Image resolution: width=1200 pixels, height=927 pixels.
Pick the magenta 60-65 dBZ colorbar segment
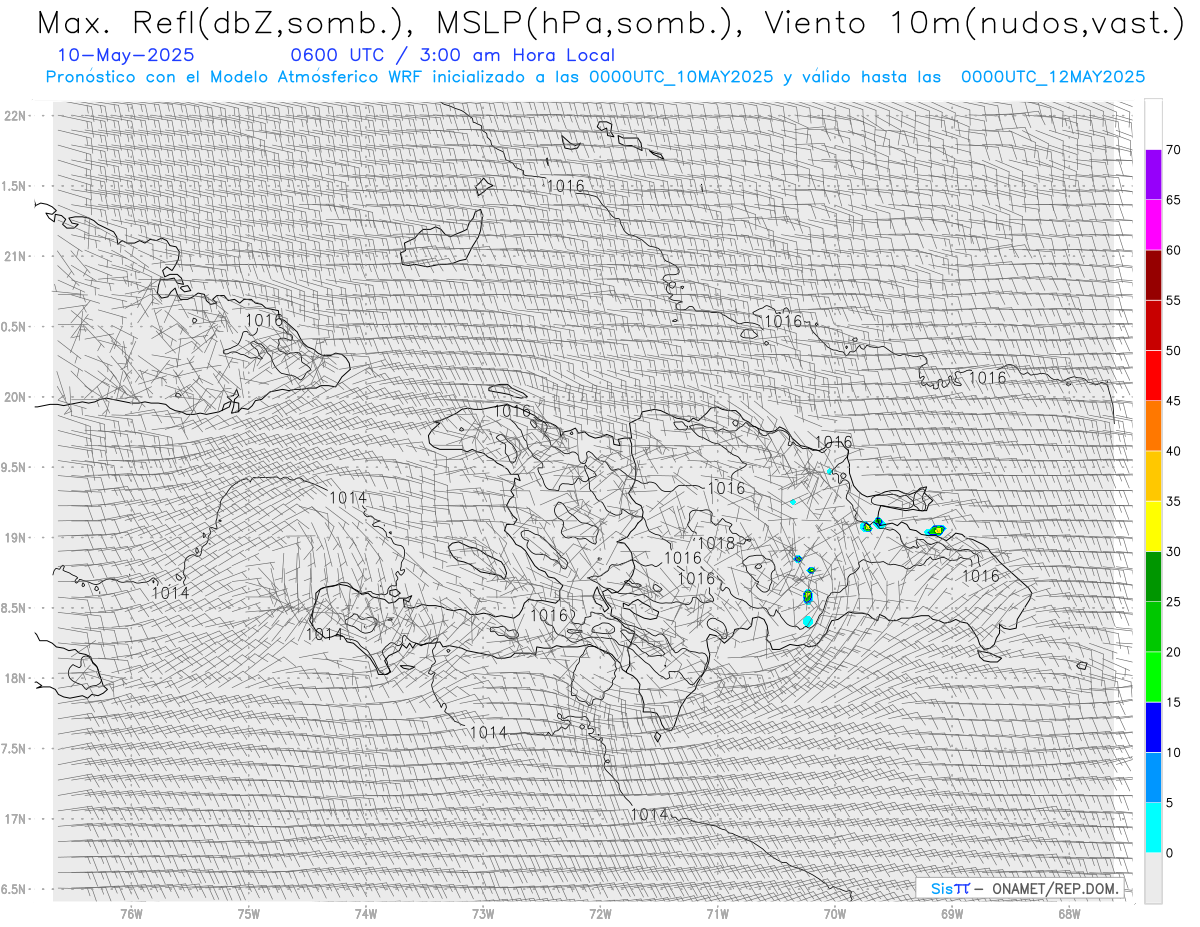point(1153,225)
